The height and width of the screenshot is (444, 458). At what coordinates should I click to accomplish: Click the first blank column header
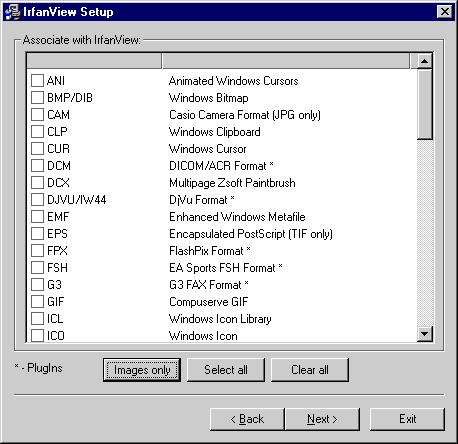[94, 61]
